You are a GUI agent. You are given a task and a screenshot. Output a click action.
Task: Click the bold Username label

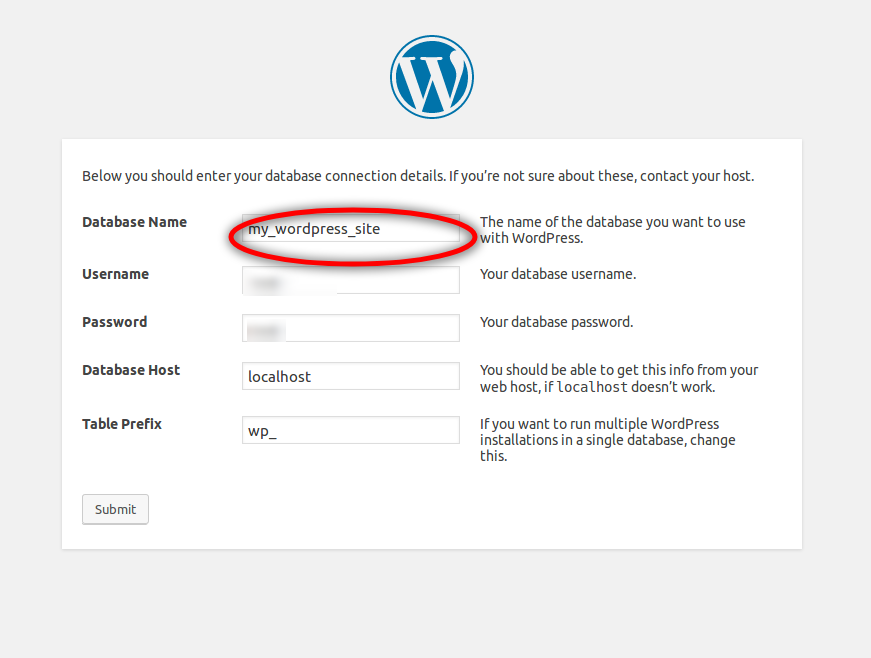(115, 274)
